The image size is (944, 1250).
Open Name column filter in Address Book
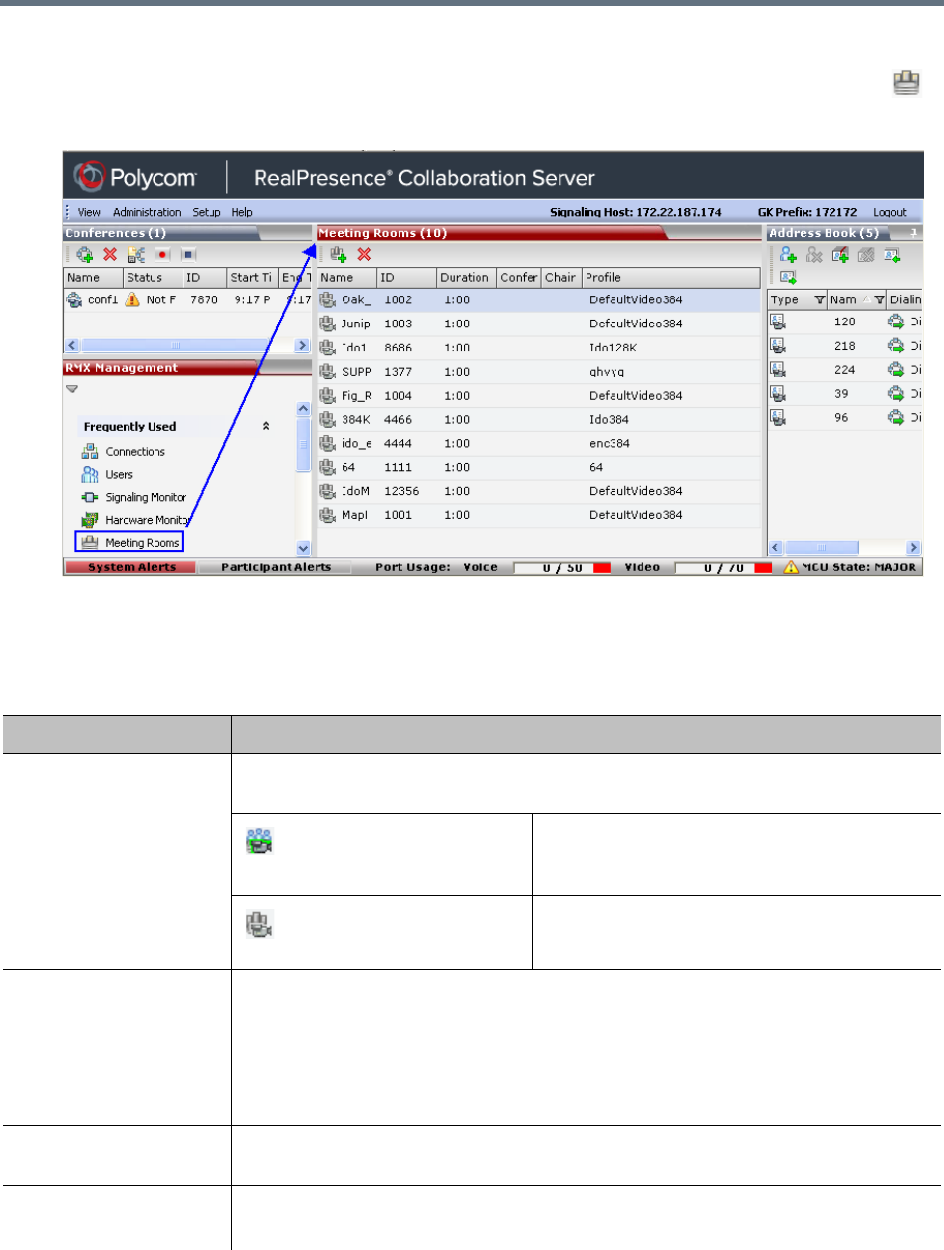click(x=880, y=299)
